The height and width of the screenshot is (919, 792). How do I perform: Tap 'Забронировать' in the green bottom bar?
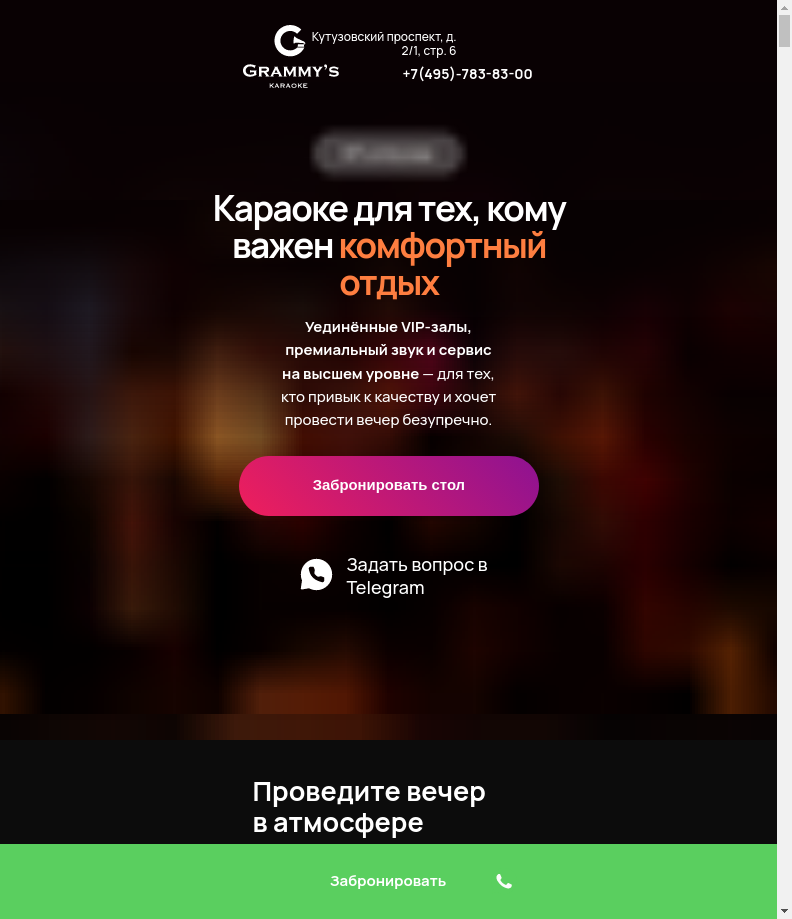click(388, 881)
